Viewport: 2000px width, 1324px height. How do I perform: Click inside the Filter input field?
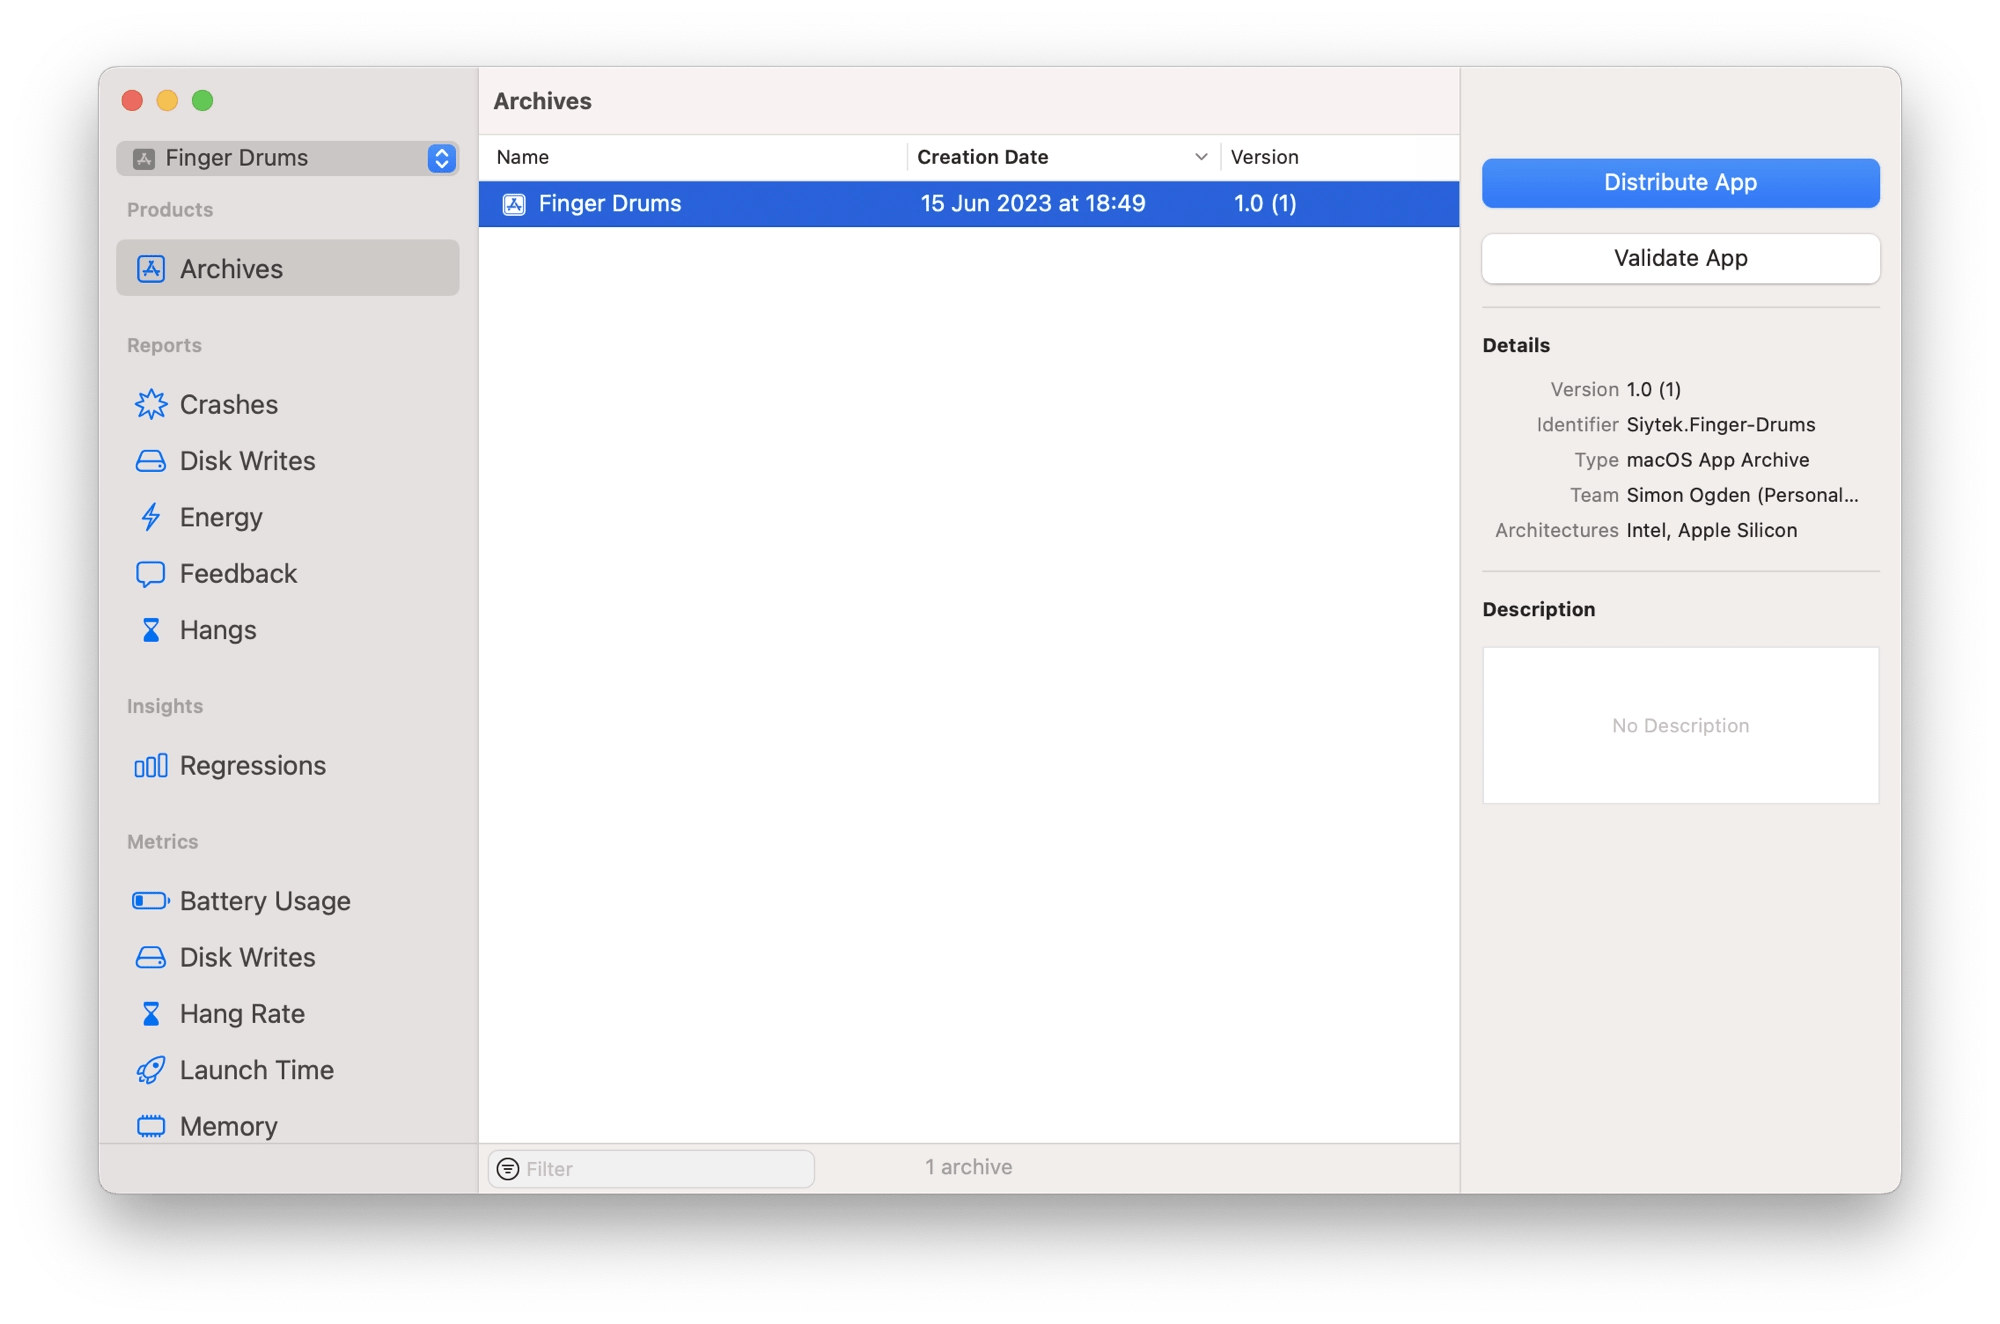650,1168
